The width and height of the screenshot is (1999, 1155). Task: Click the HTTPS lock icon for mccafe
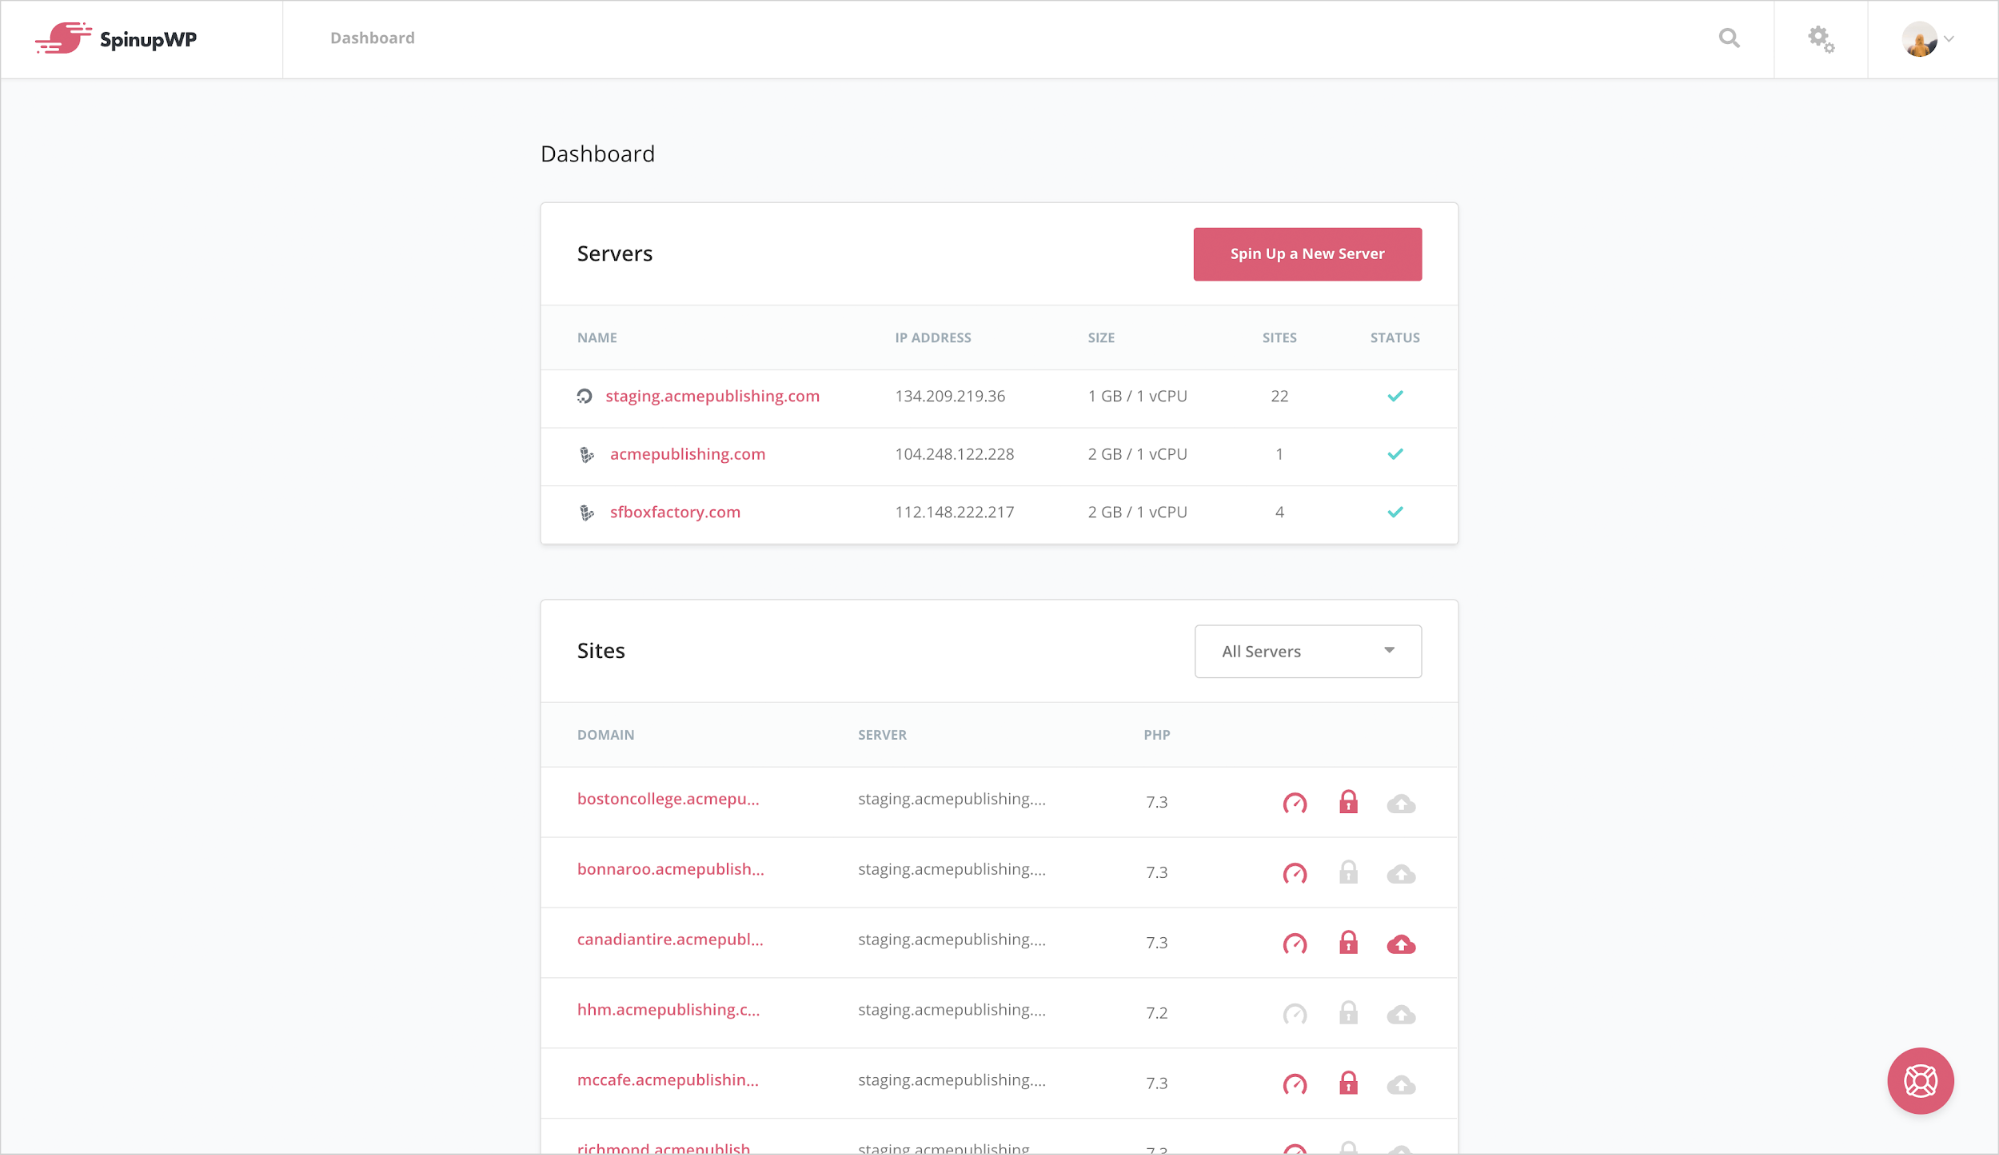1348,1083
